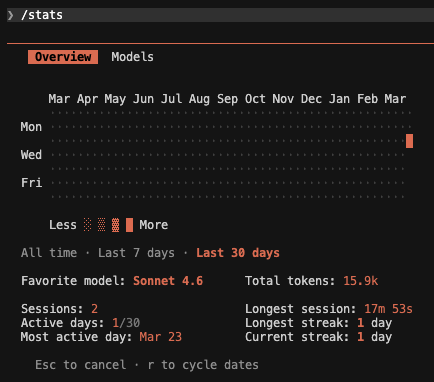Image resolution: width=434 pixels, height=382 pixels.
Task: Choose the Last 7 days range
Action: (136, 253)
